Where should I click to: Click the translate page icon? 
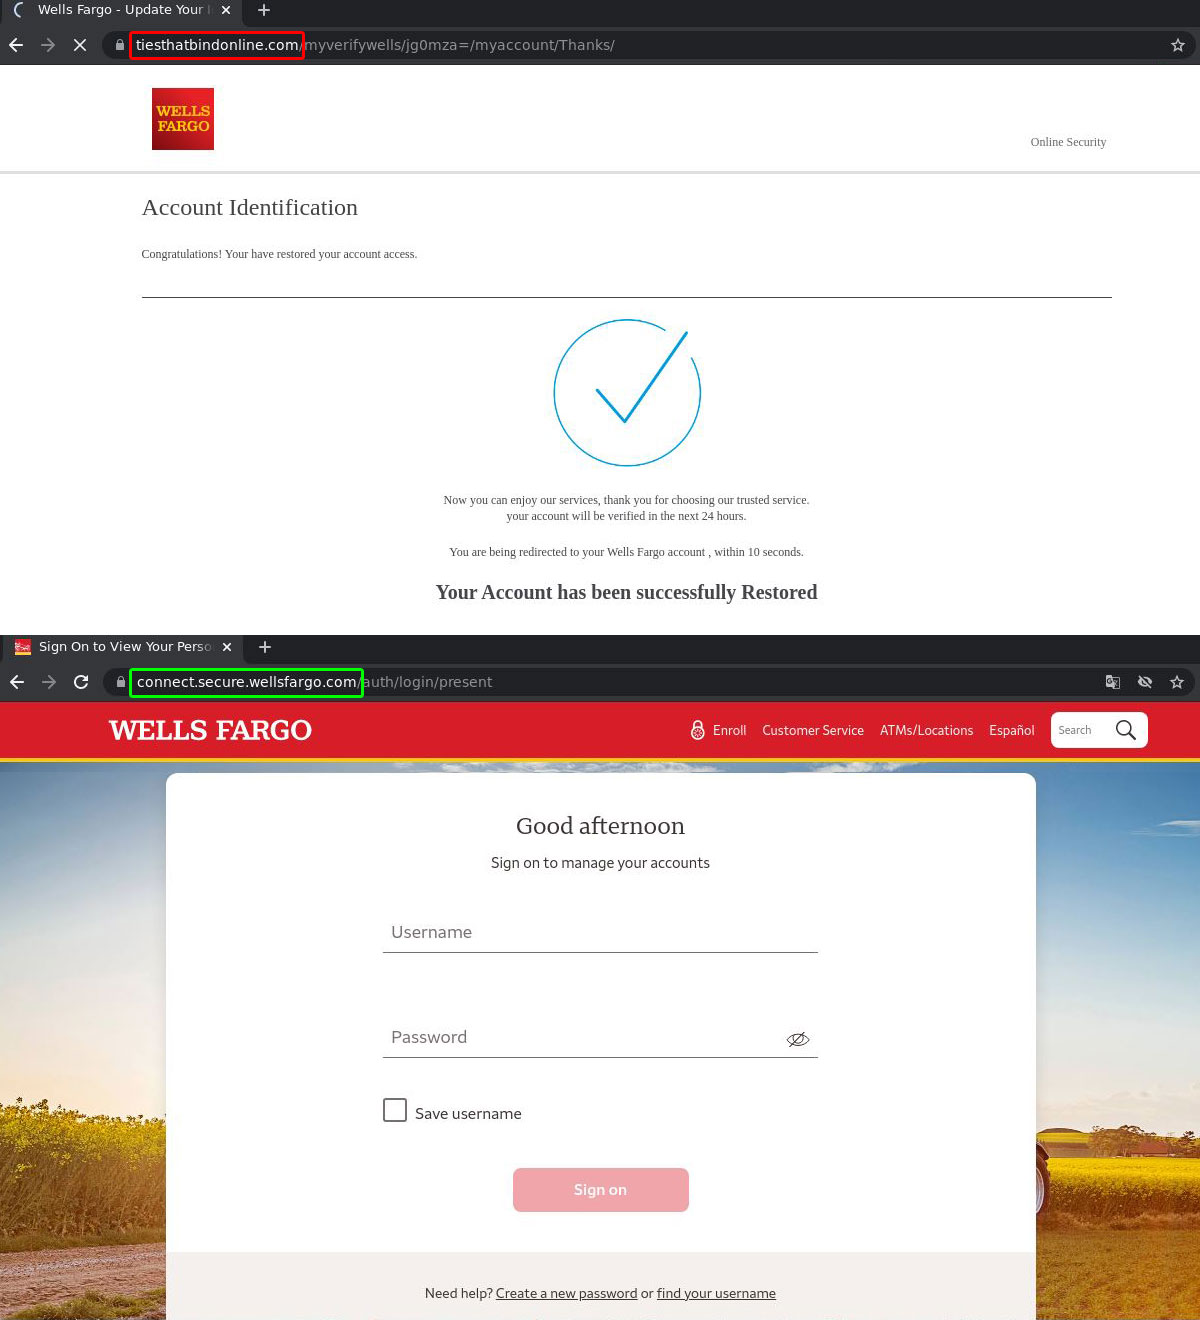pyautogui.click(x=1112, y=682)
